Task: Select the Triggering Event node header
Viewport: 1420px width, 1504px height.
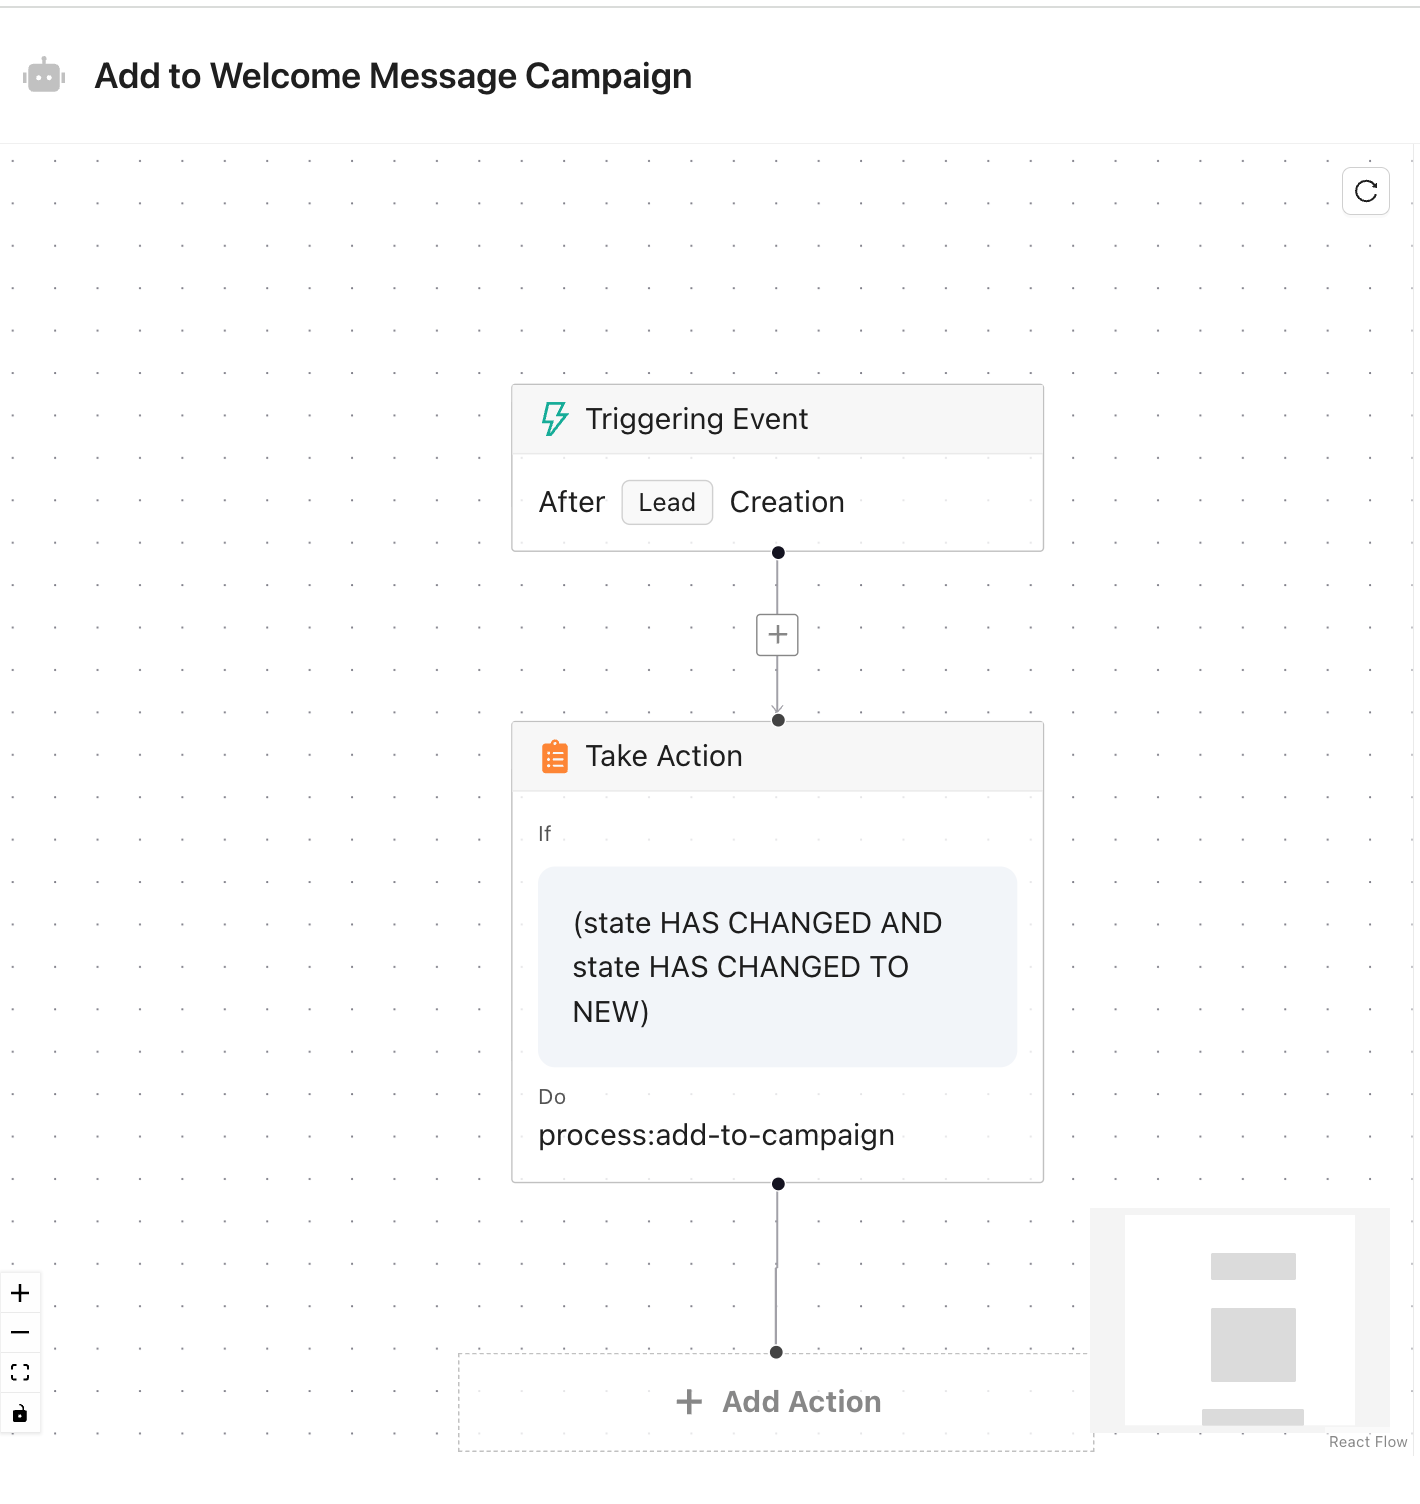Action: 777,420
